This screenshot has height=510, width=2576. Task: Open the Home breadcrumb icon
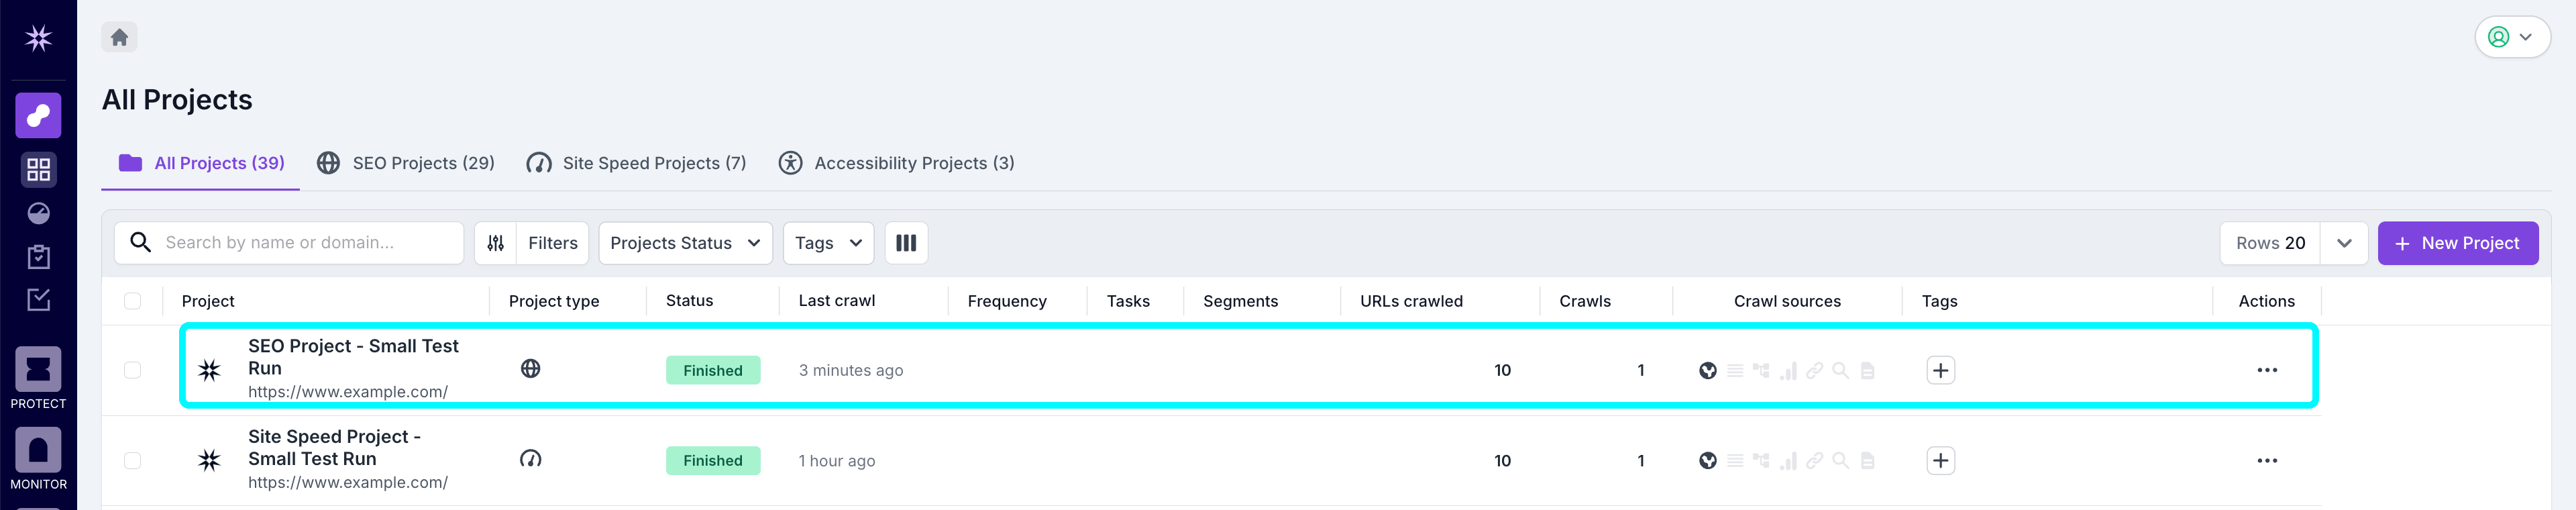[119, 36]
